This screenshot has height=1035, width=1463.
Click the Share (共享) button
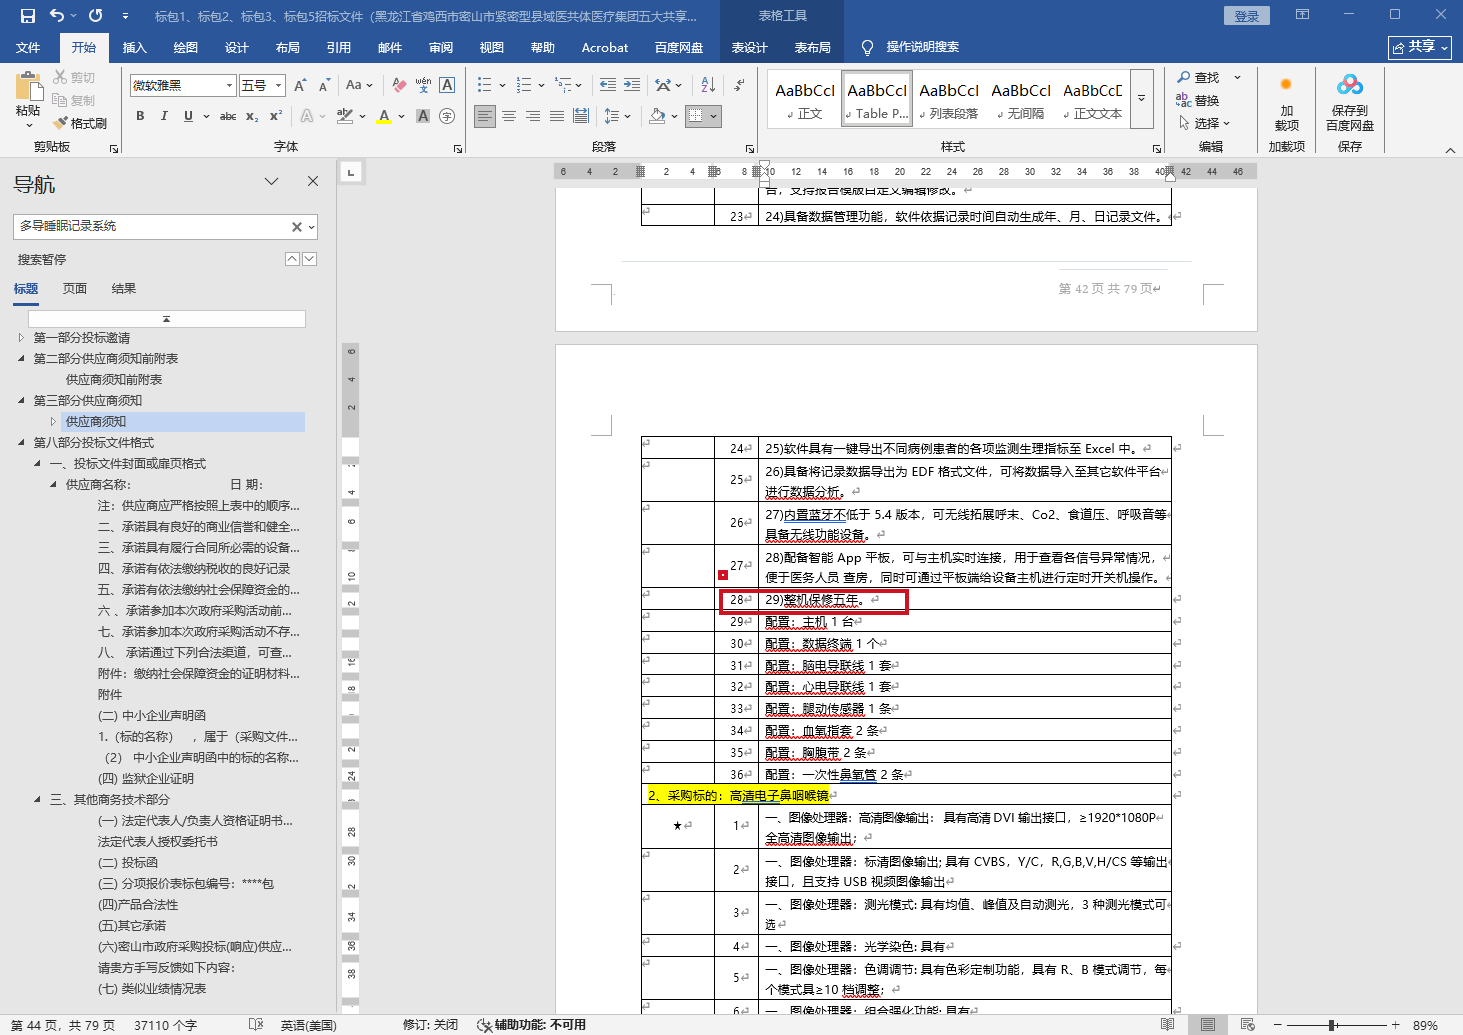click(1420, 47)
